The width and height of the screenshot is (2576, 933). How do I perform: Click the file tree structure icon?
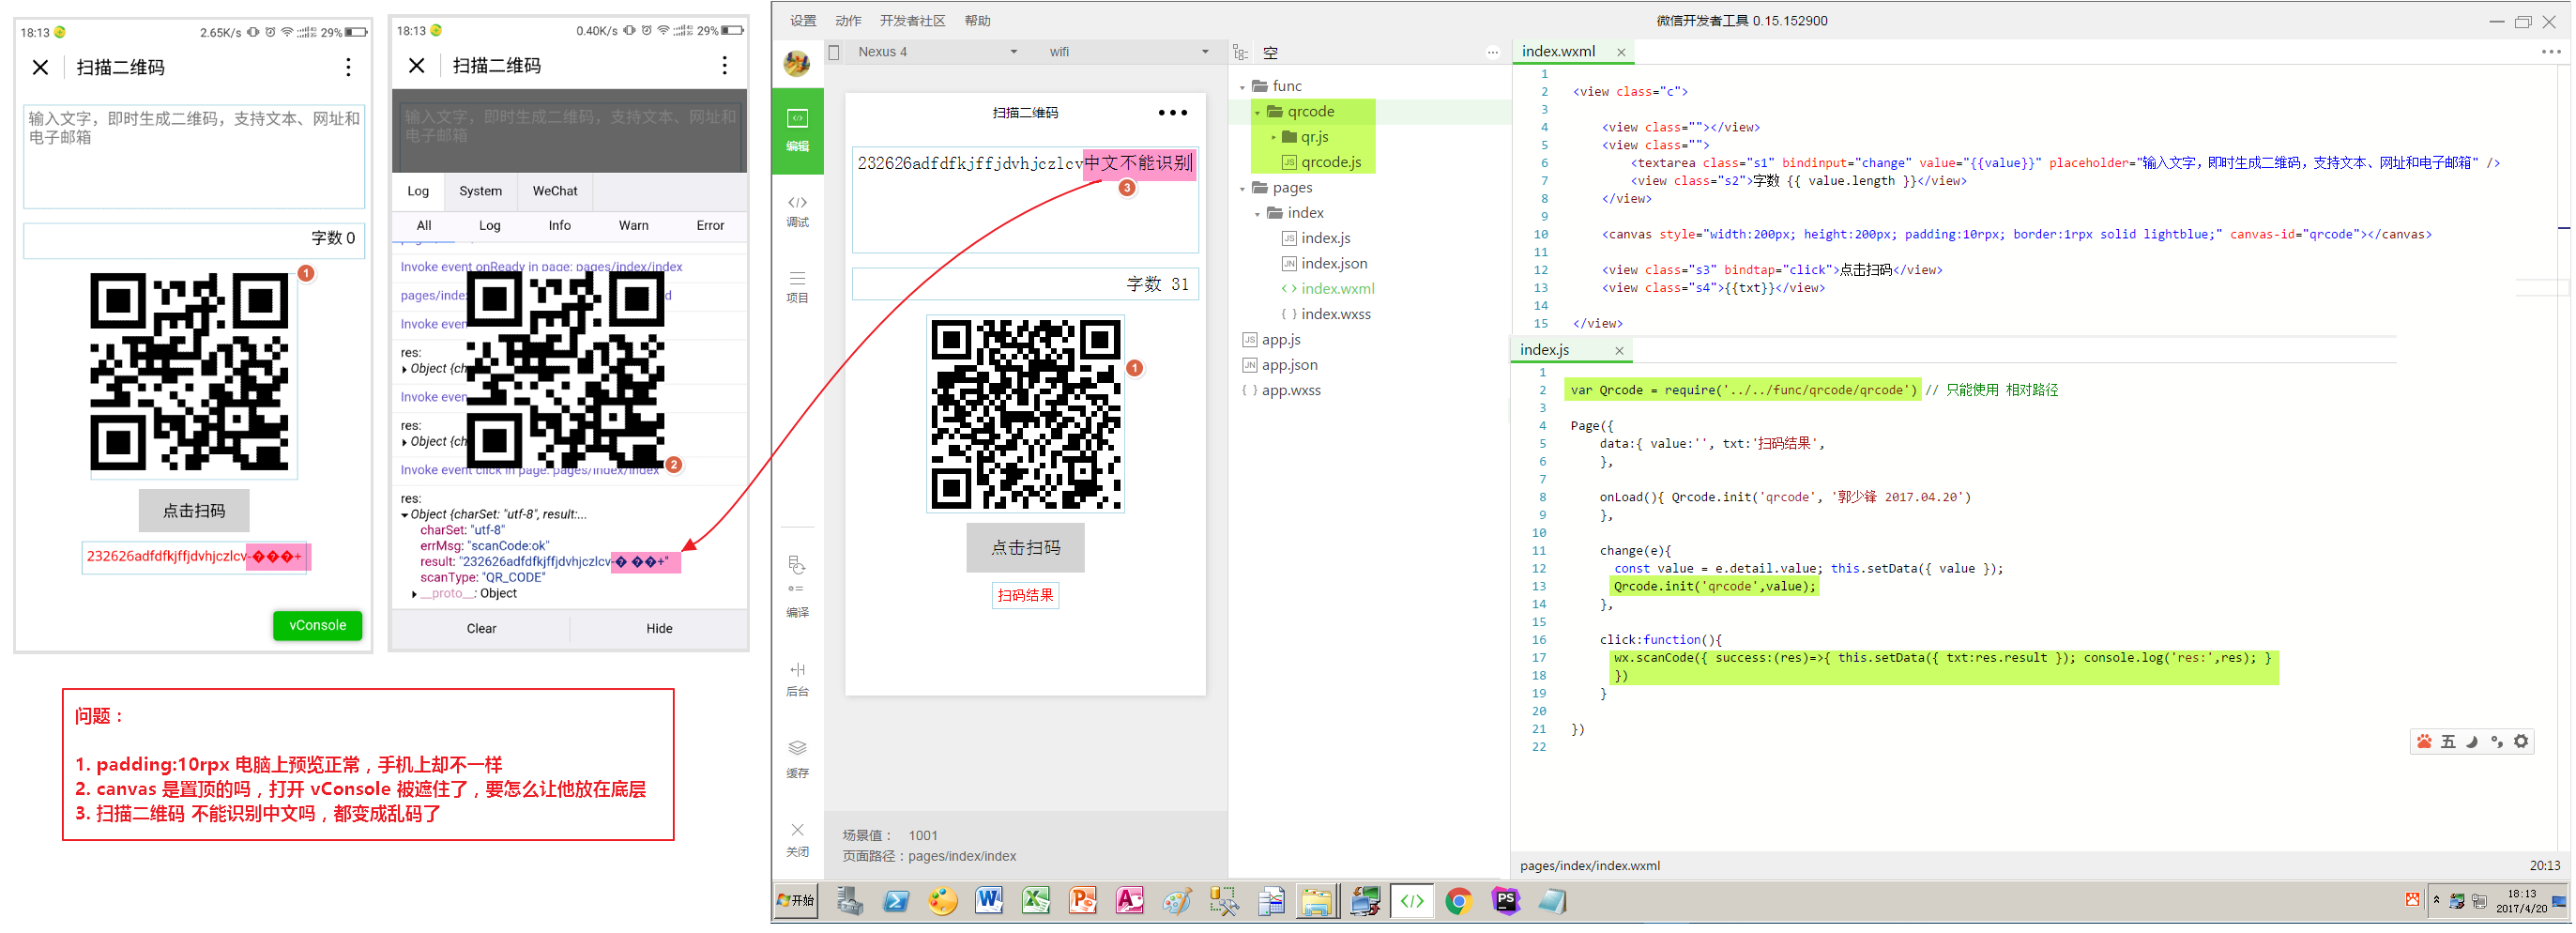1240,53
